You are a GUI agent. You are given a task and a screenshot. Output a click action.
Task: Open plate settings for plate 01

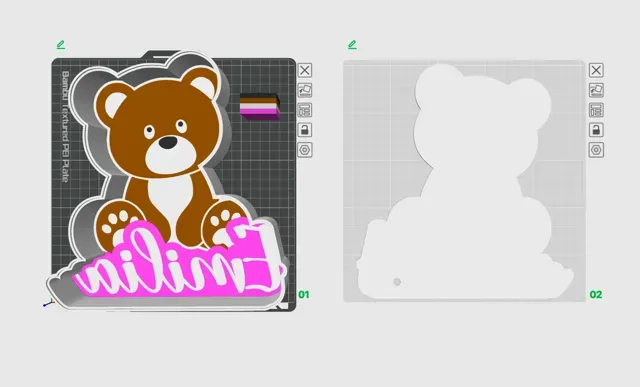[x=305, y=150]
